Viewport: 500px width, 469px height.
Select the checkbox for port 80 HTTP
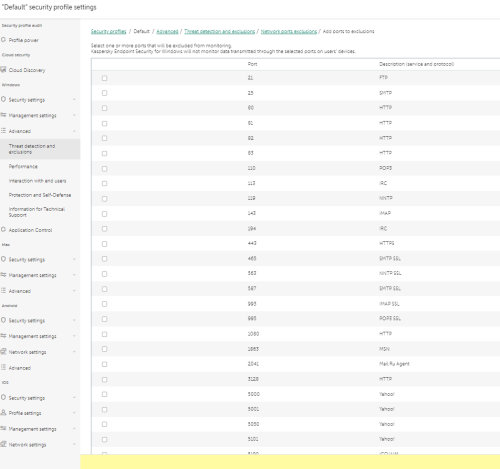(104, 108)
